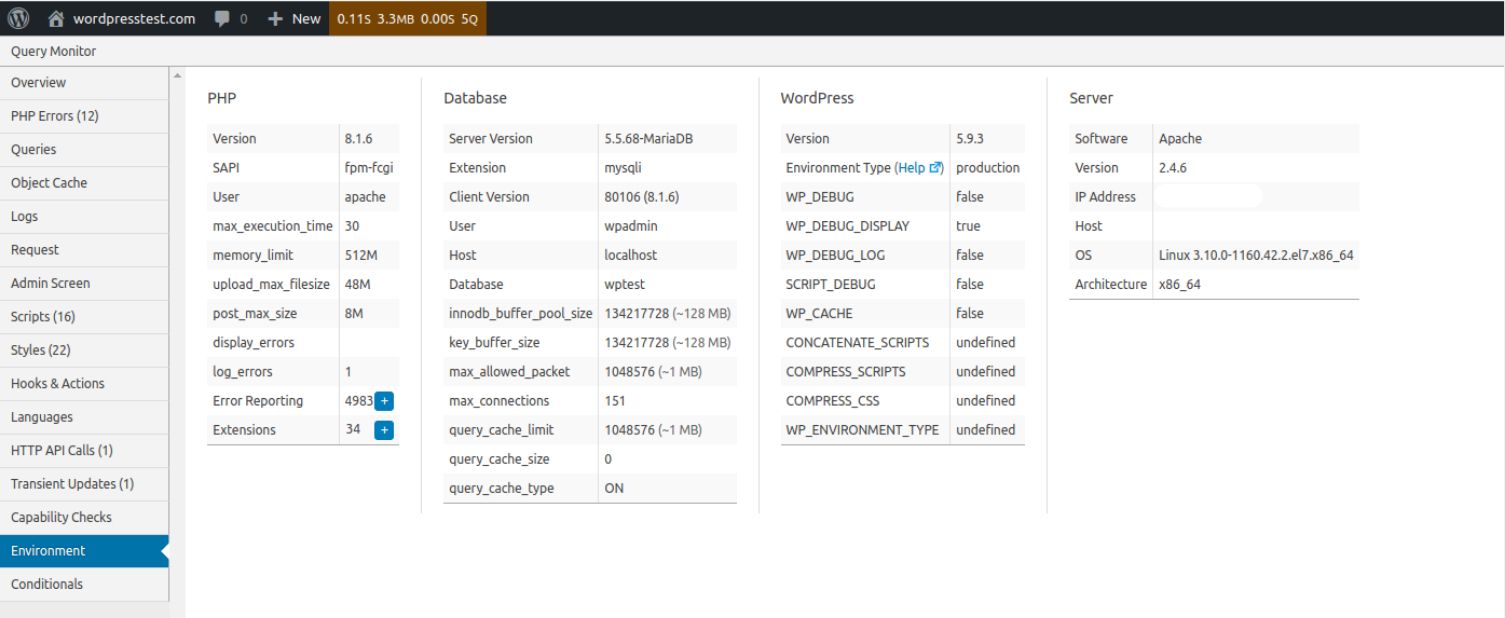Image resolution: width=1505 pixels, height=618 pixels.
Task: Click Client Version 80106 (8.1.6)
Action: (x=642, y=197)
